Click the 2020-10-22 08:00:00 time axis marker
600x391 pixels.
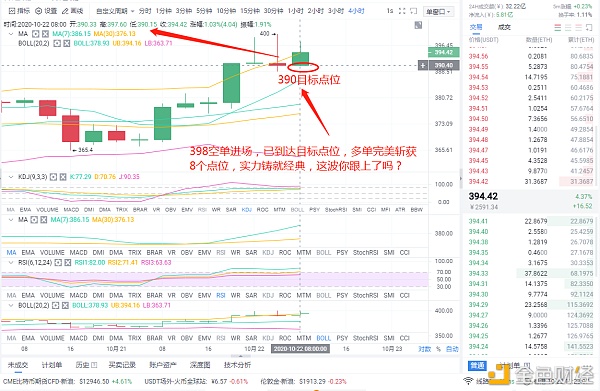click(300, 349)
